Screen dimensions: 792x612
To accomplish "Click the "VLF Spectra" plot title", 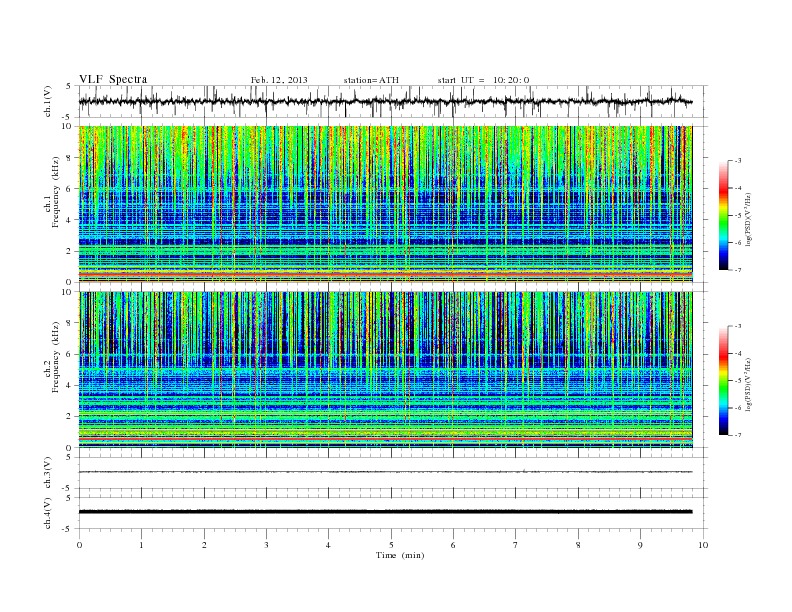I will tap(113, 79).
